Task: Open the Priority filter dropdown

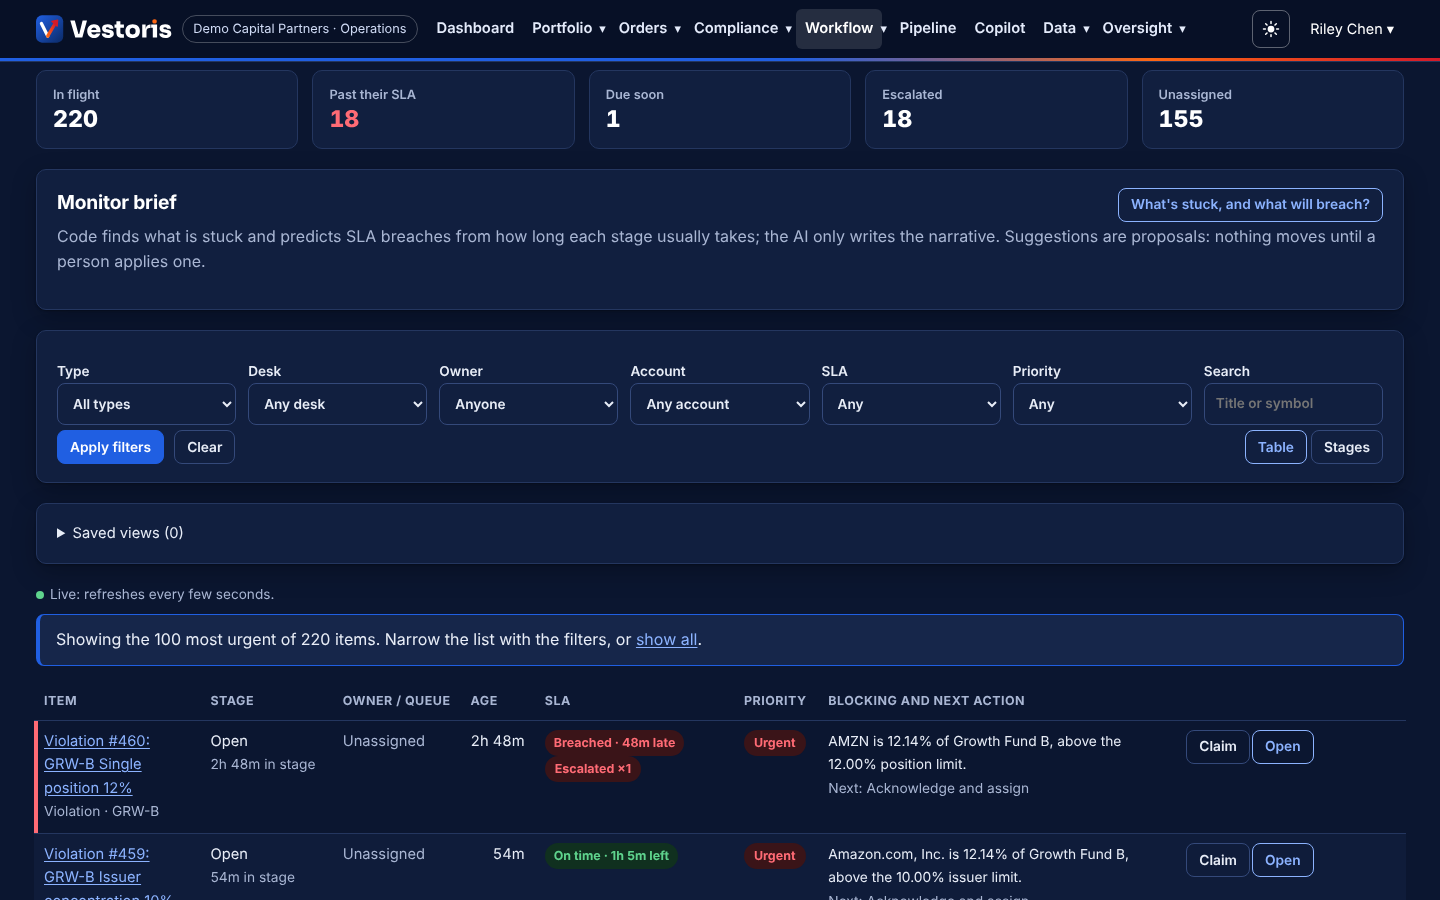Action: tap(1102, 404)
